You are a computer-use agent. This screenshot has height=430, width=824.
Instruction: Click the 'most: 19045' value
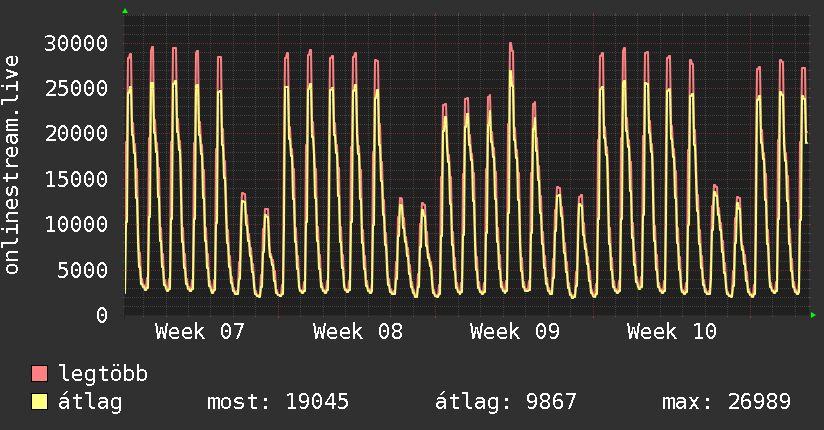(278, 402)
